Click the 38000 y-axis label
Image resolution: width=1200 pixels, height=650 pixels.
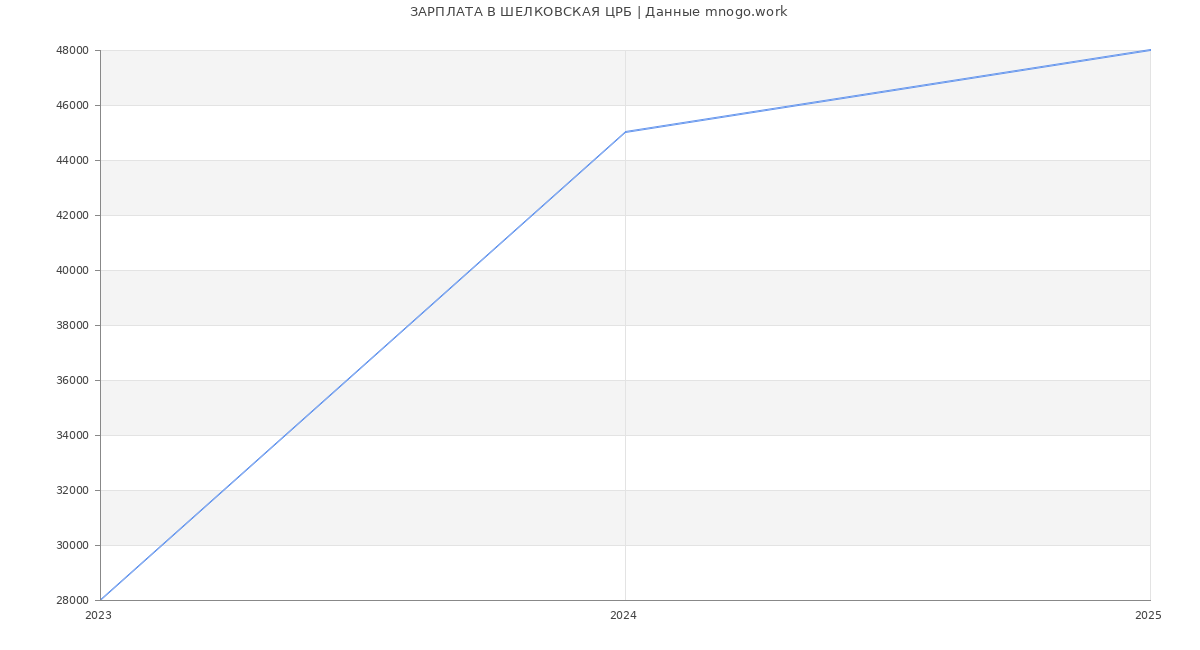pos(72,326)
